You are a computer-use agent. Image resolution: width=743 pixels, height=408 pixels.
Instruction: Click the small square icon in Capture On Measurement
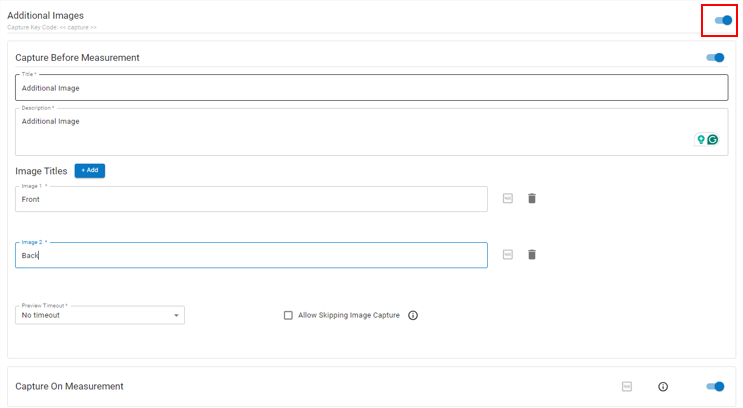pos(627,386)
